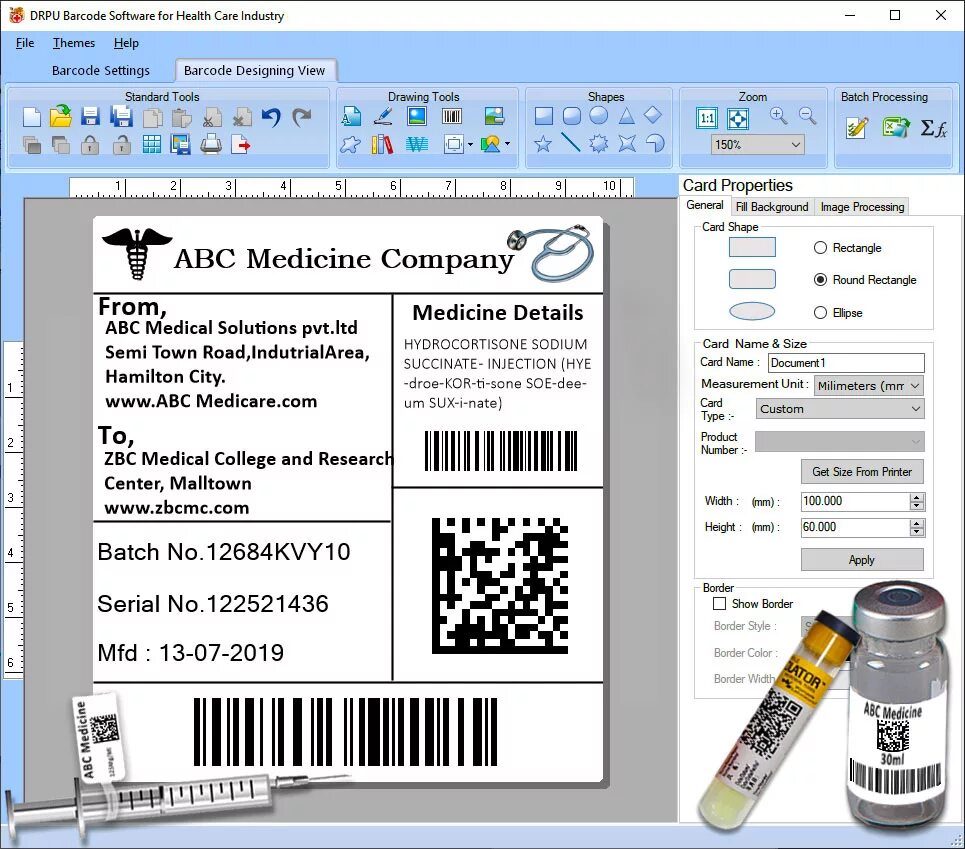Draw a rounded rectangle shape
Screen dimensions: 965x849
click(572, 116)
